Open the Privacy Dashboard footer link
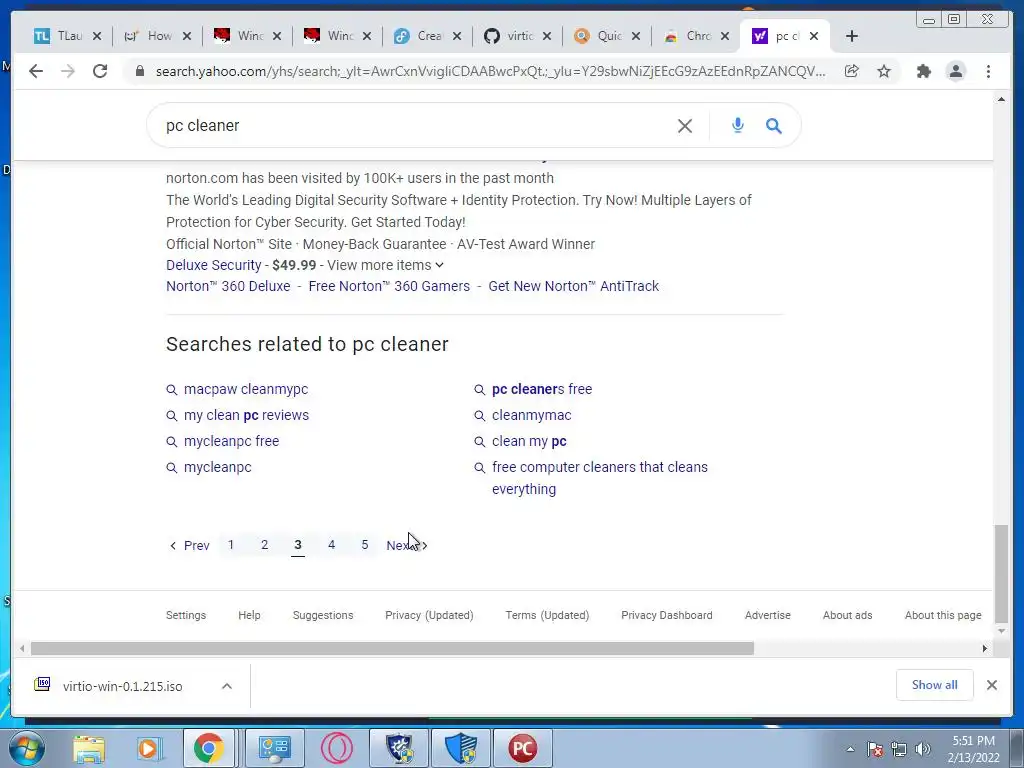Image resolution: width=1024 pixels, height=768 pixels. tap(667, 615)
